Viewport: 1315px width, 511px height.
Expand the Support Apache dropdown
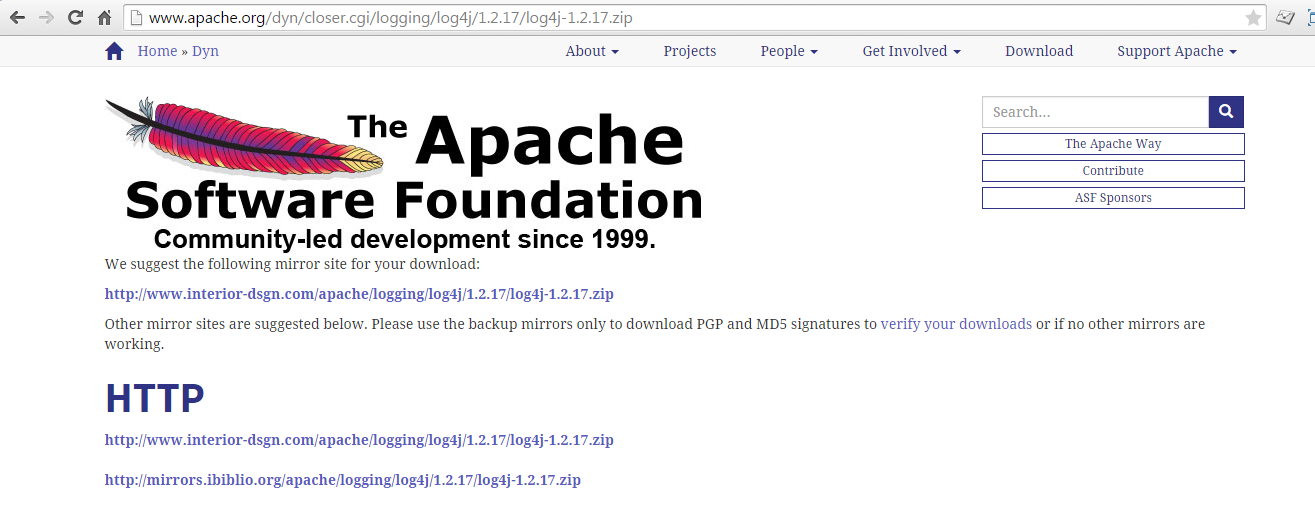click(1177, 51)
